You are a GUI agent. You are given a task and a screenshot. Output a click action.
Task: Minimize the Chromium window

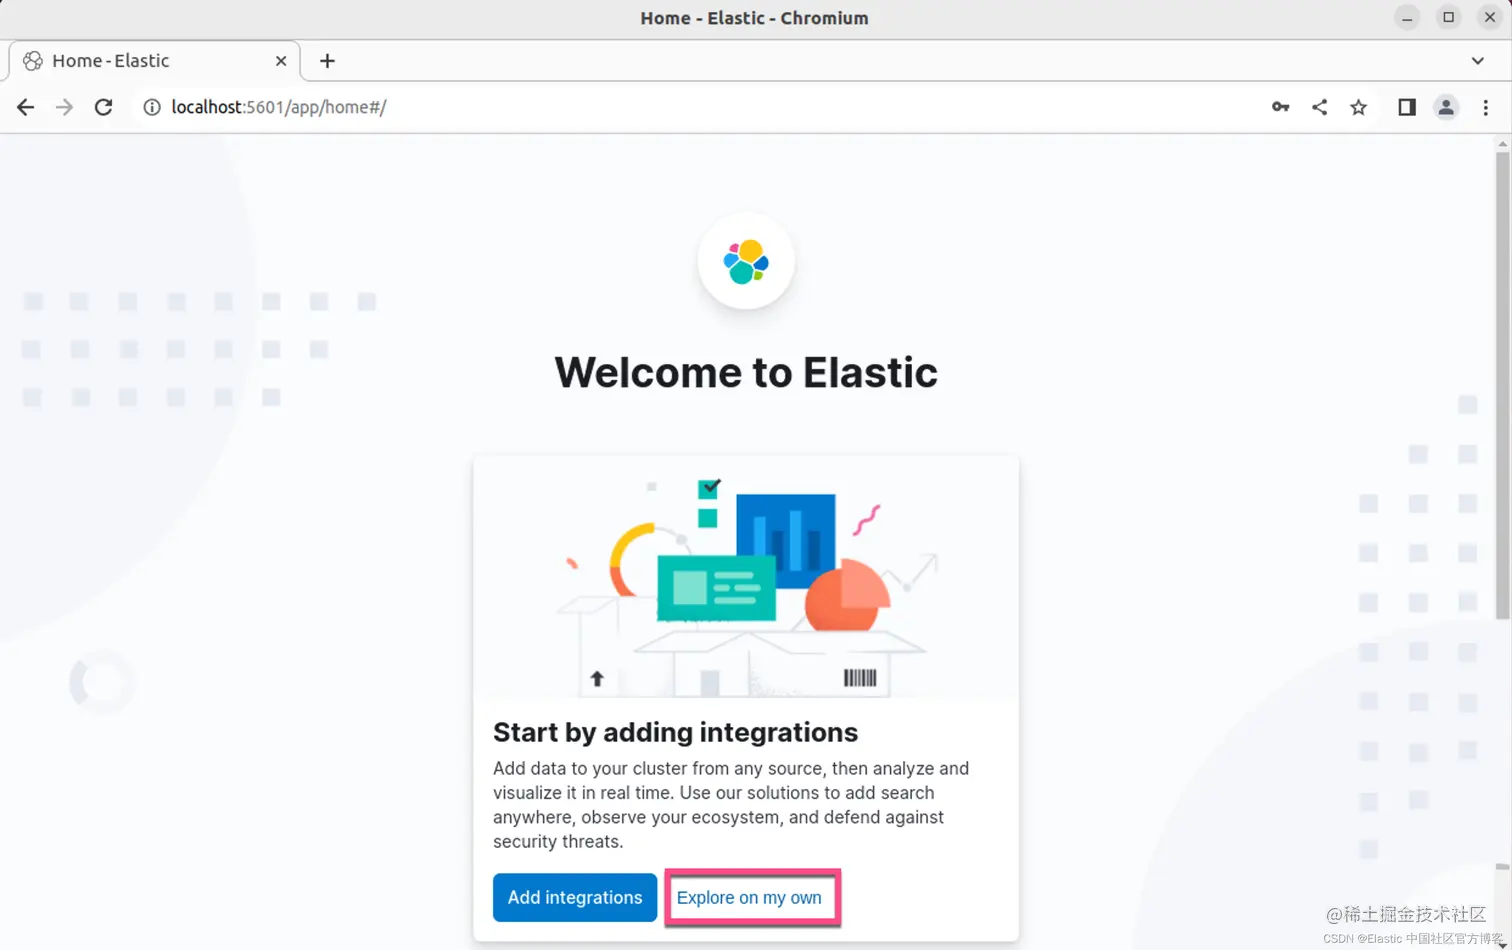(x=1407, y=18)
